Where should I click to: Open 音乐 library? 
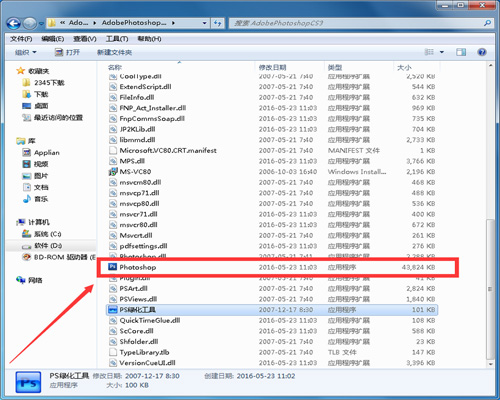click(x=35, y=199)
